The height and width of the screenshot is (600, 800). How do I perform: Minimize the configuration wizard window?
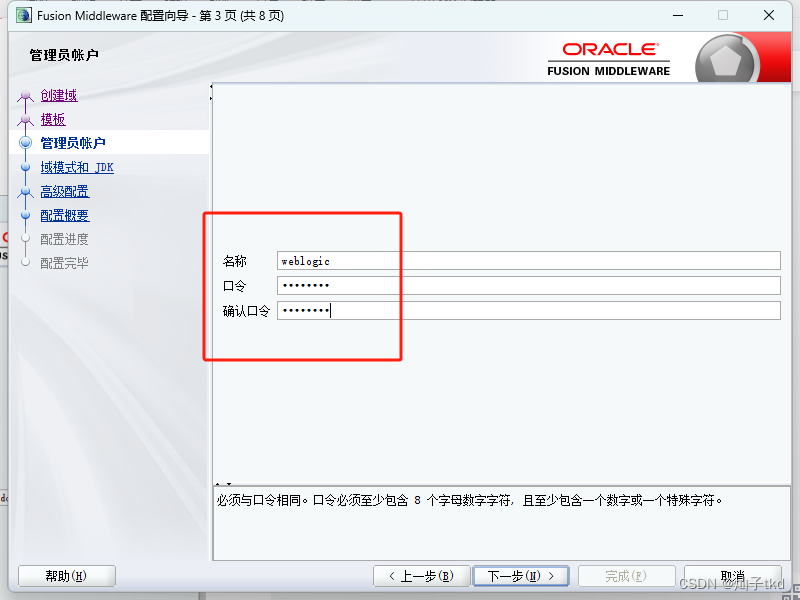pyautogui.click(x=678, y=15)
